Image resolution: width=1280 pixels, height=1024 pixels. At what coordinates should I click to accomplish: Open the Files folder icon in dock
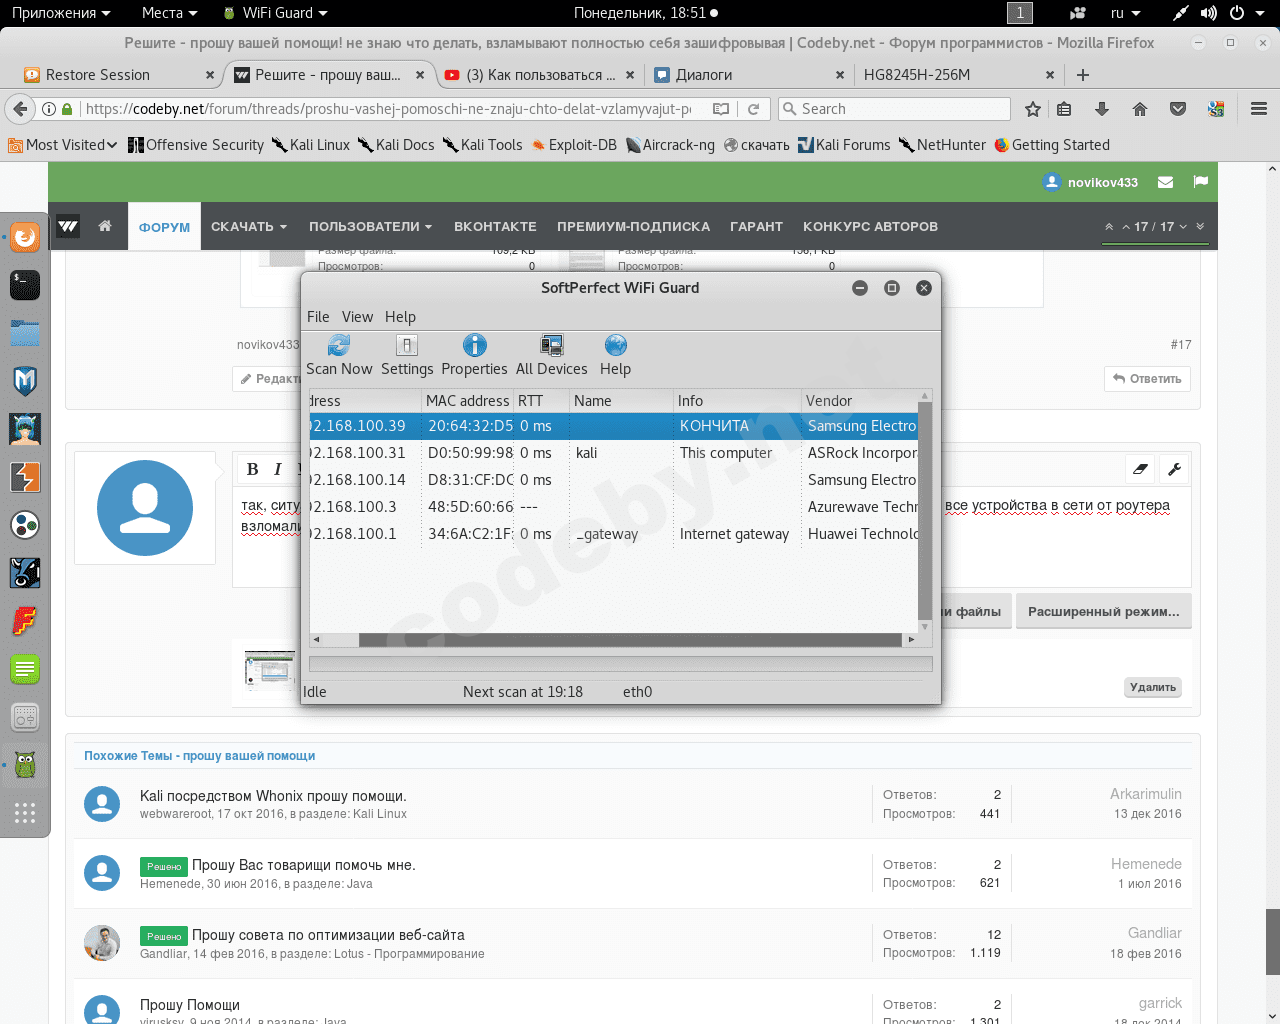click(25, 333)
